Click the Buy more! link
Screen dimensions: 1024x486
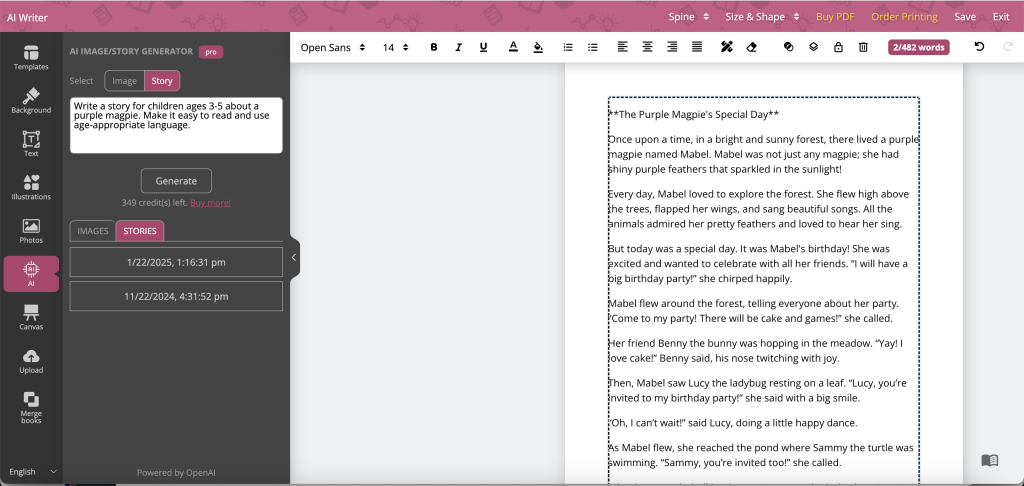[210, 203]
